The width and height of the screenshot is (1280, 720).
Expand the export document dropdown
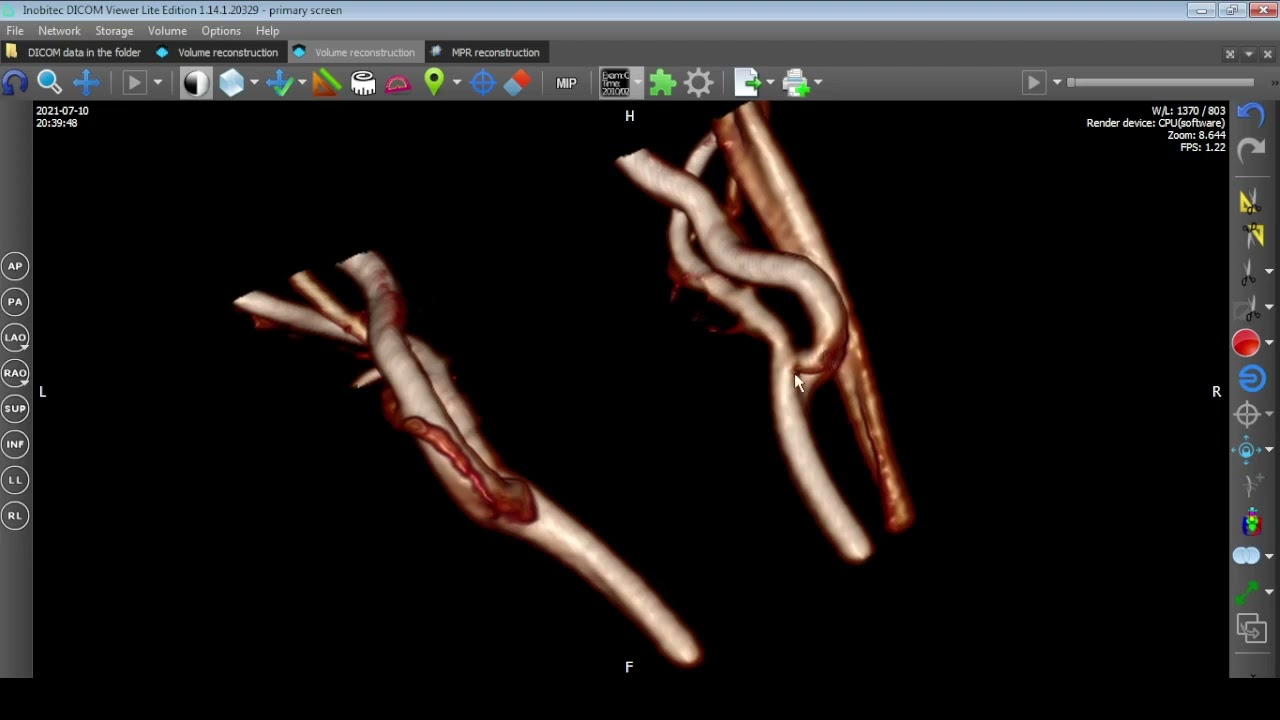tap(770, 83)
